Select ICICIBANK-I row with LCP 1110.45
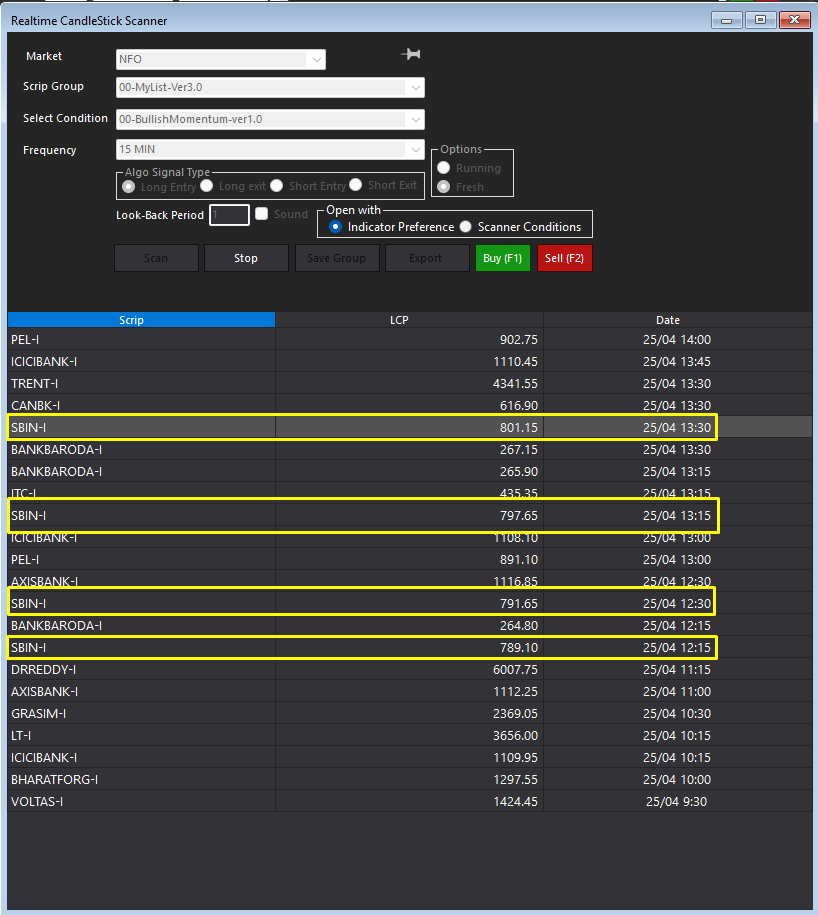The height and width of the screenshot is (915, 818). pos(410,362)
